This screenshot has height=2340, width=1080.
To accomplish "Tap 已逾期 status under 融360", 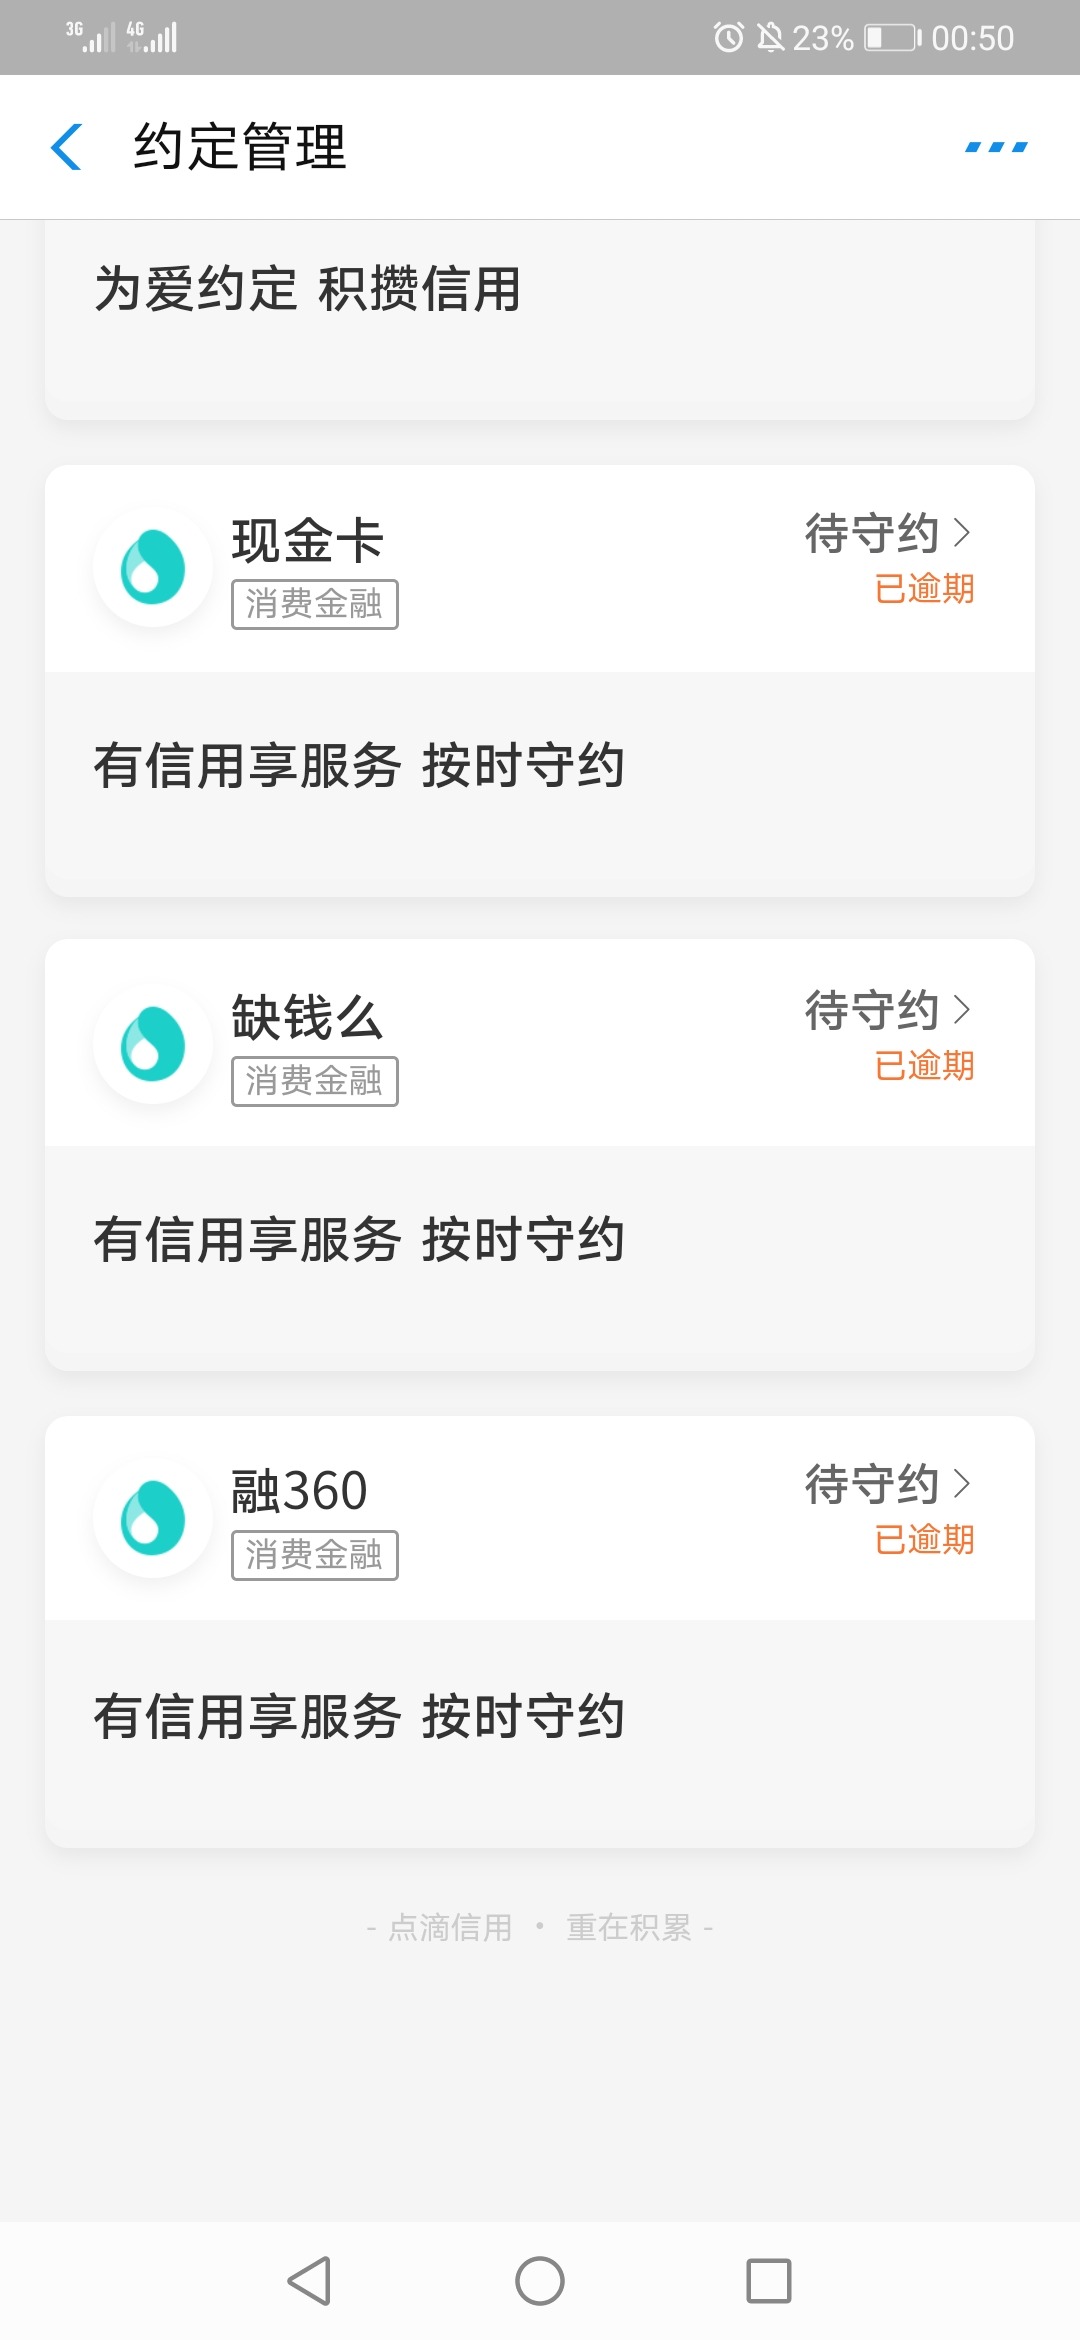I will pos(925,1540).
